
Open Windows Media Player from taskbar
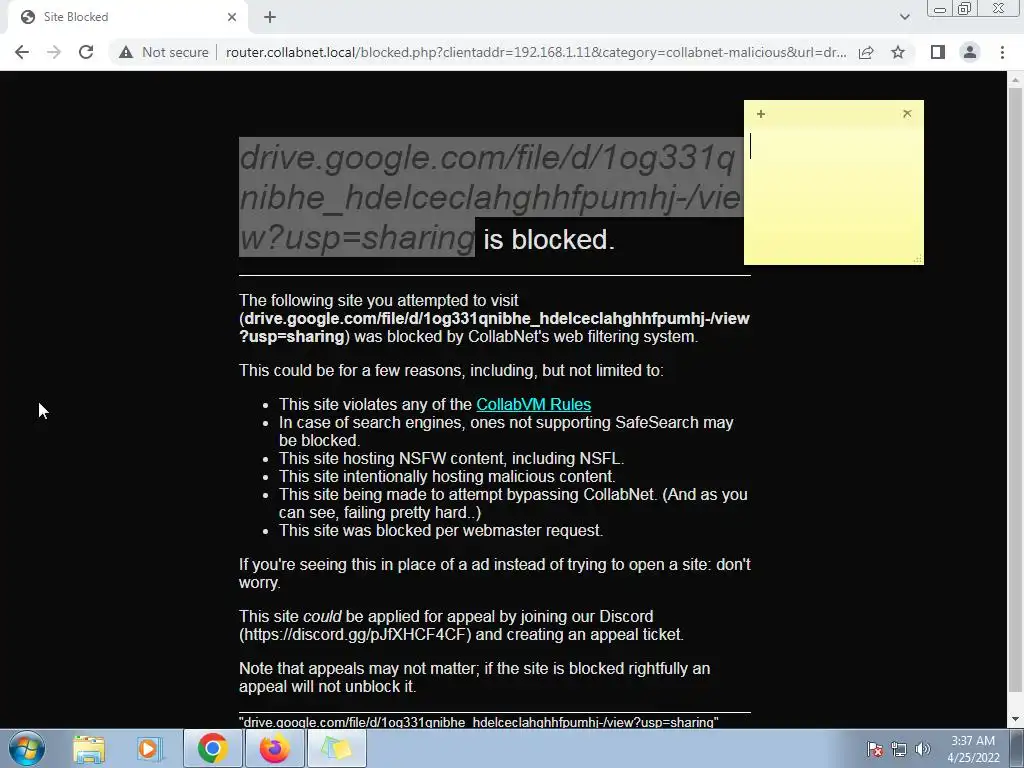[150, 748]
